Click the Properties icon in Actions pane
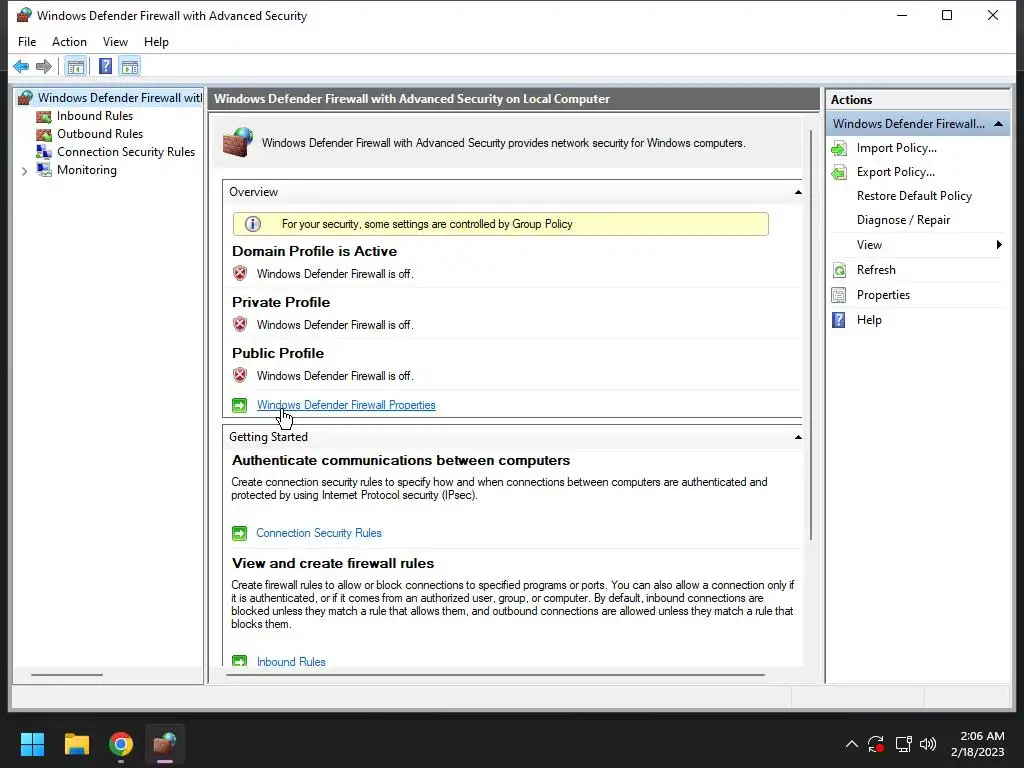 (839, 295)
